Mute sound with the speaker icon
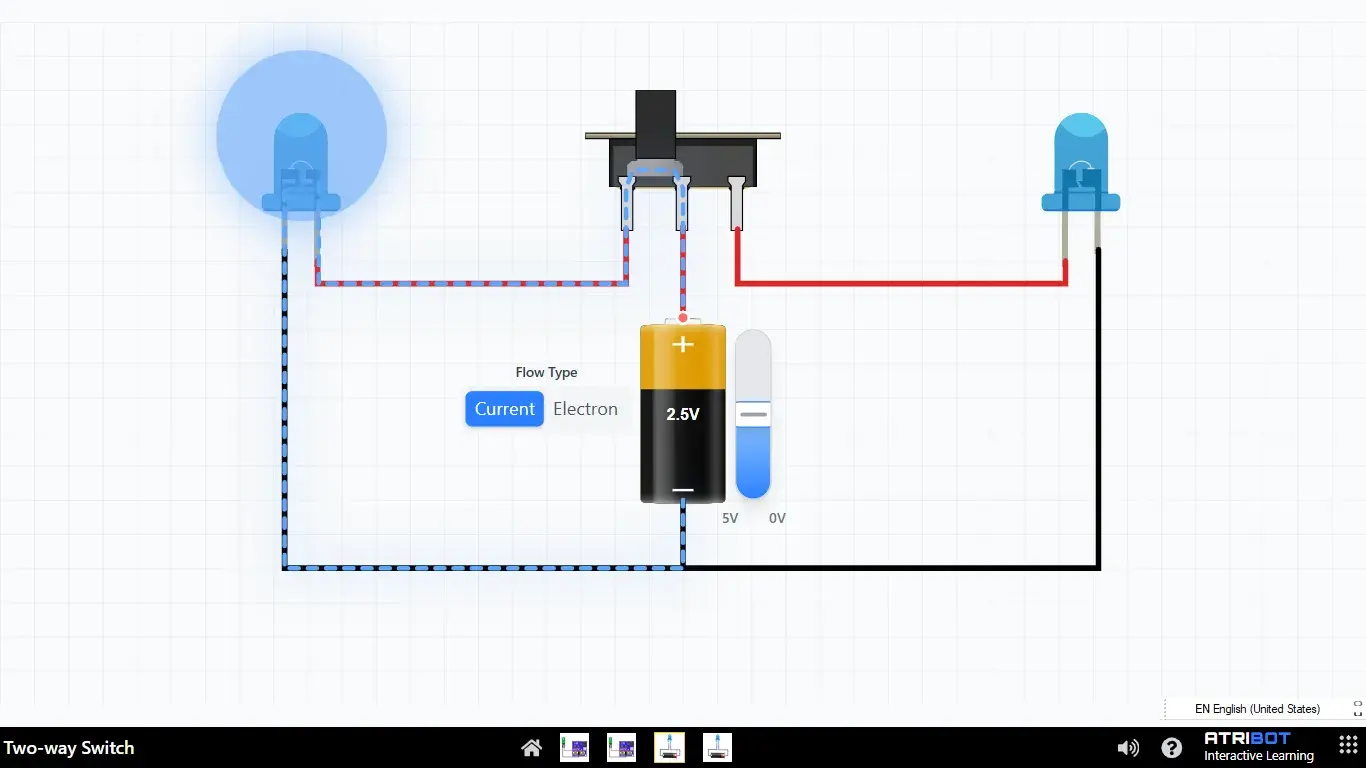 click(x=1128, y=748)
